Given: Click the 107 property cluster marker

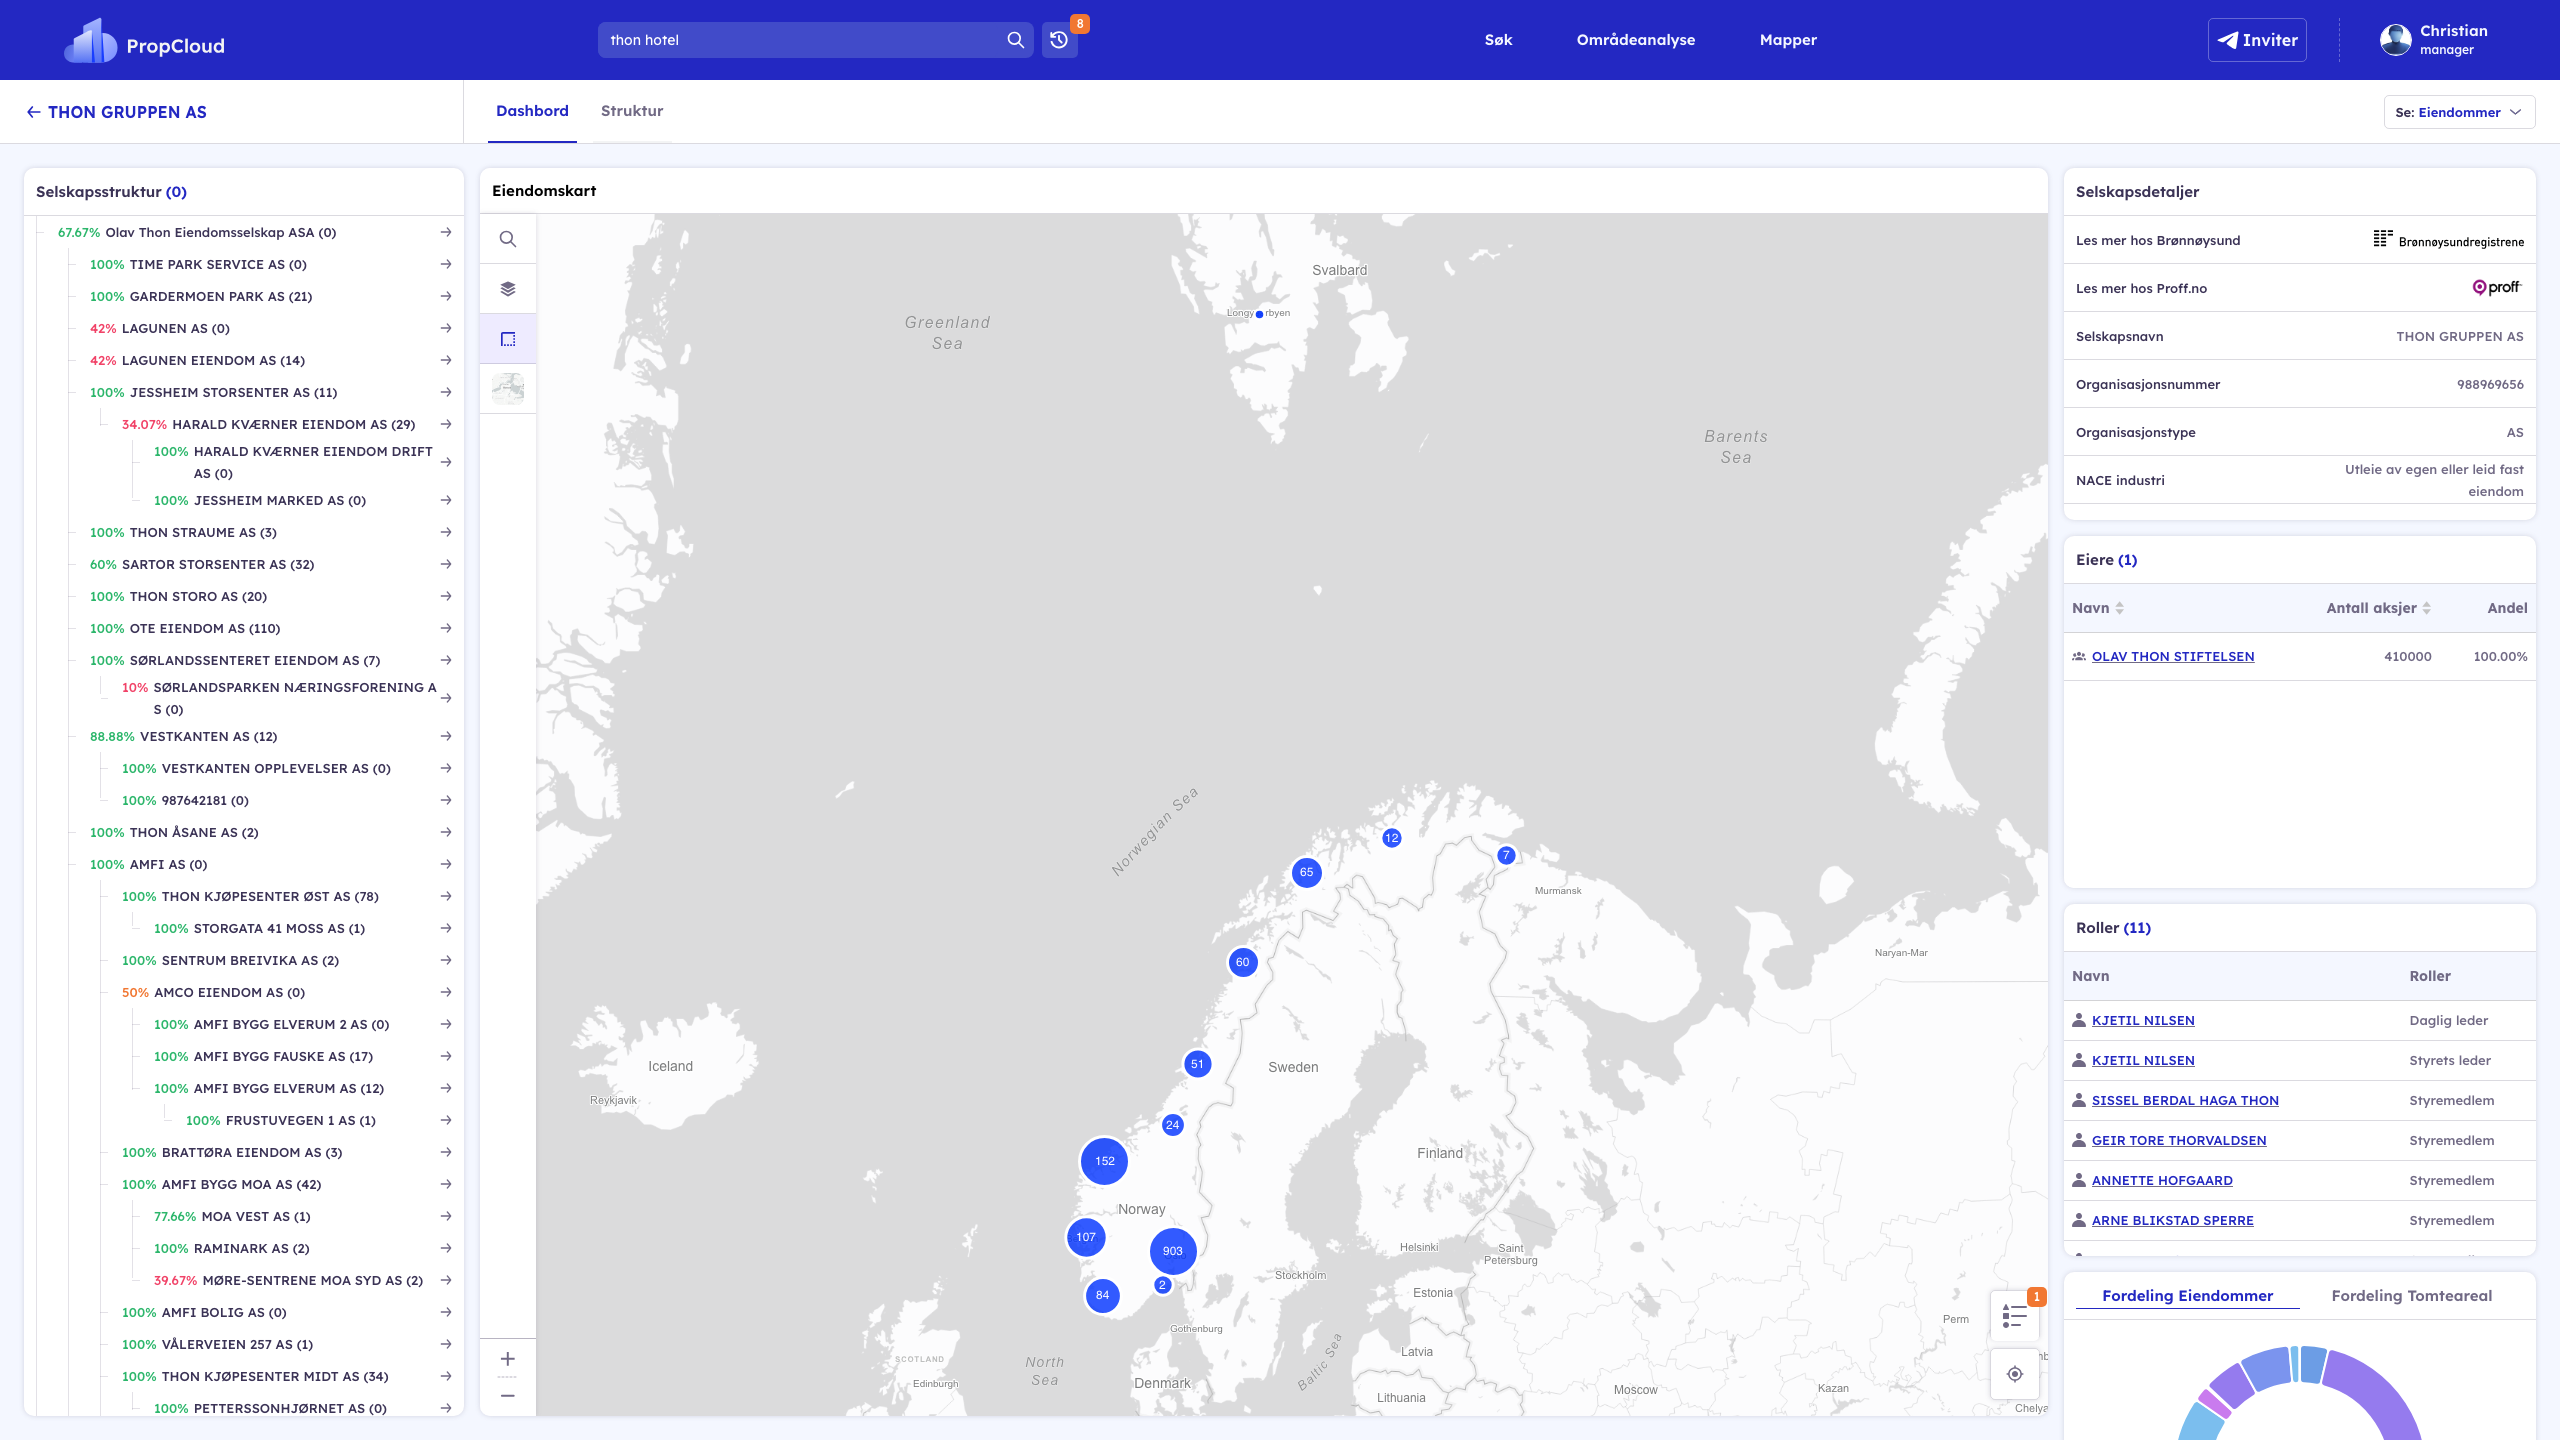Looking at the screenshot, I should pos(1086,1237).
